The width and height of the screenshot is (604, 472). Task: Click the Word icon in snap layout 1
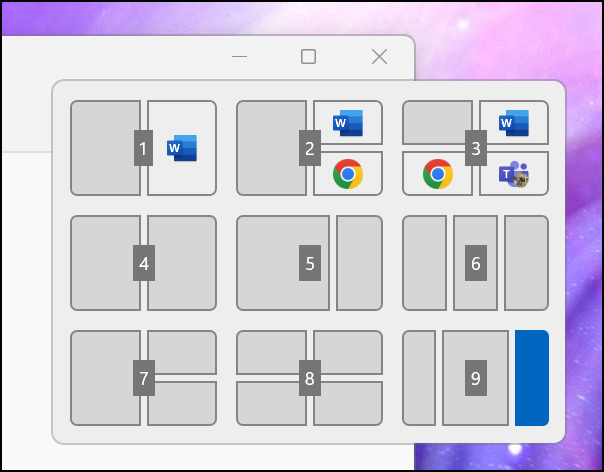182,148
